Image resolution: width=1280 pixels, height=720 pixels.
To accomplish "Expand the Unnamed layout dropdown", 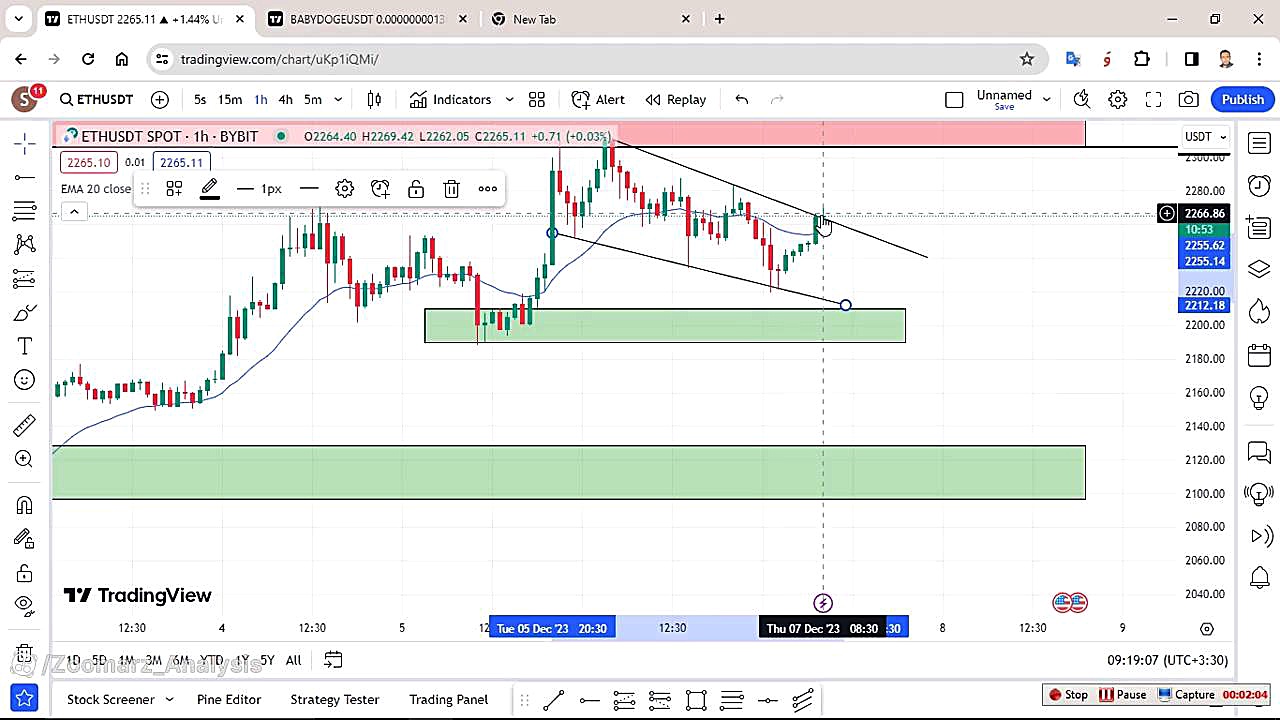I will [x=1046, y=99].
